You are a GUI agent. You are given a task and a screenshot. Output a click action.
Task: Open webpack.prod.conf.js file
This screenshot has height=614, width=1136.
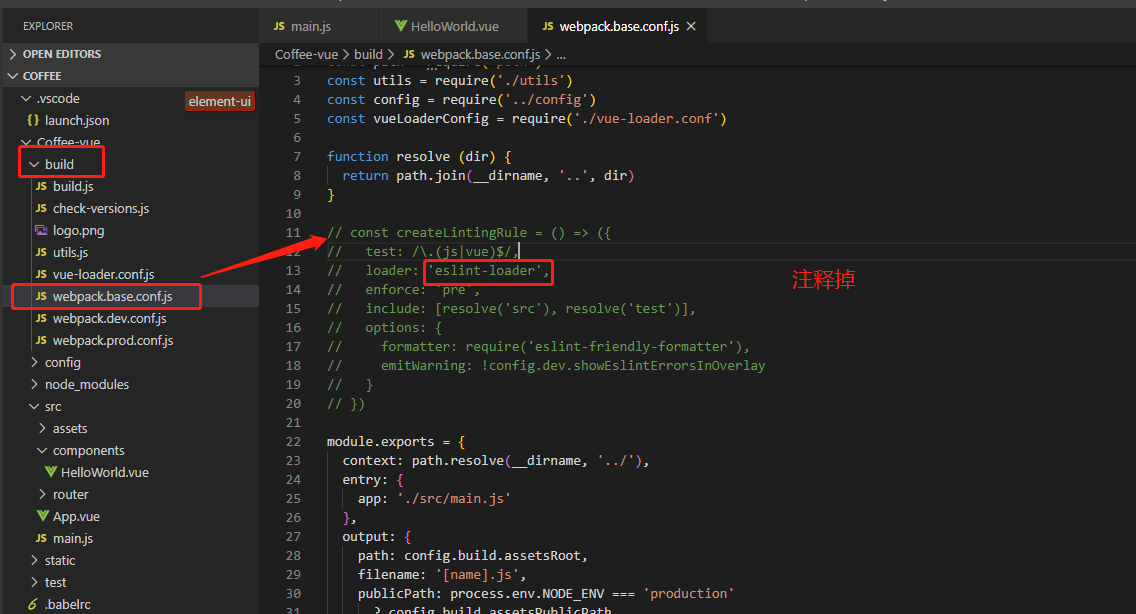point(113,340)
